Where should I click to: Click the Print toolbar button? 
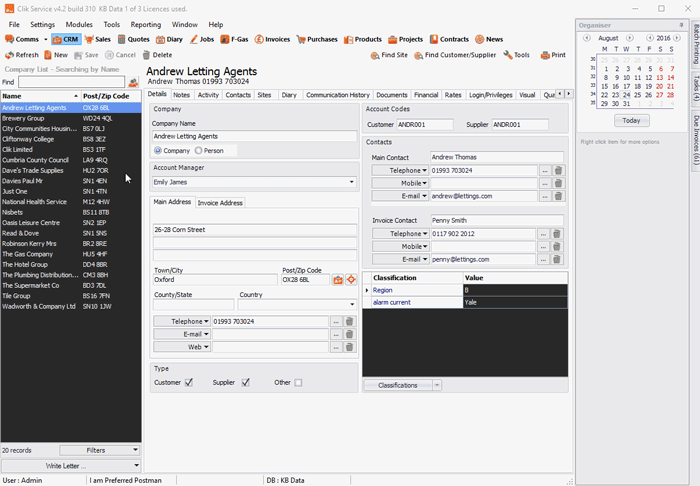click(552, 55)
